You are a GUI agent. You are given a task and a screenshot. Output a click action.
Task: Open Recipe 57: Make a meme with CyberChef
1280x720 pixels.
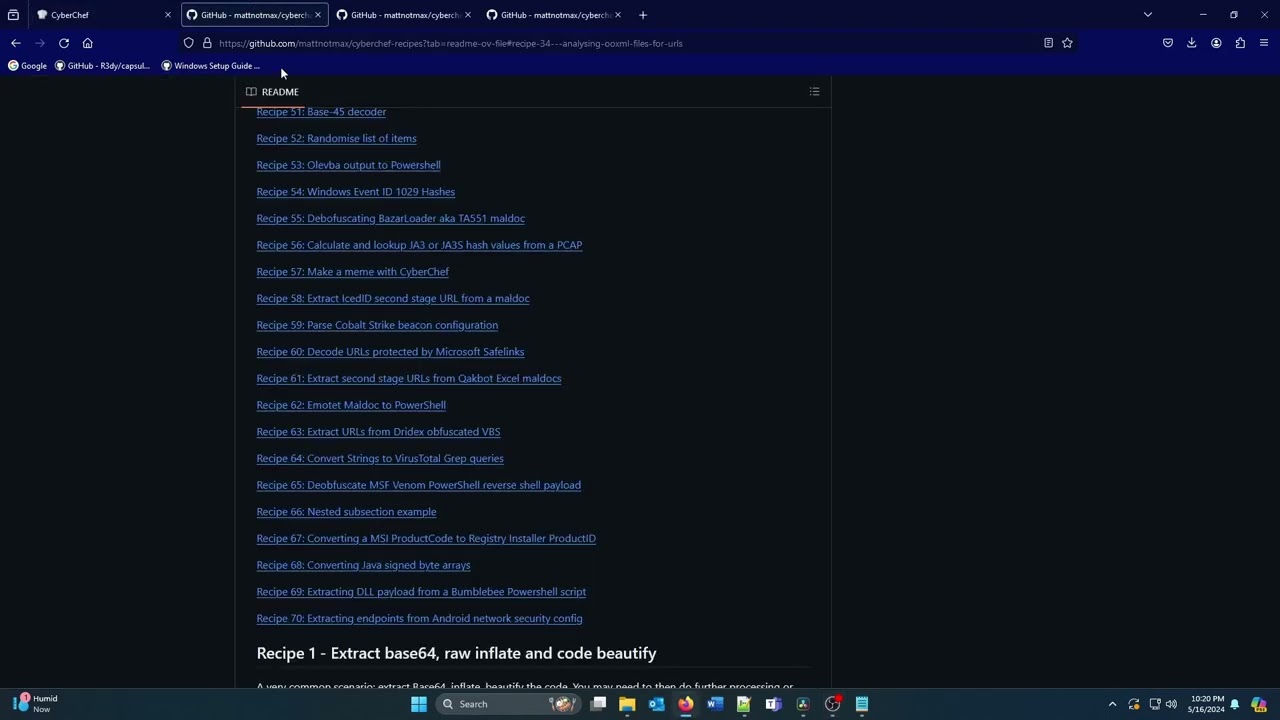352,272
